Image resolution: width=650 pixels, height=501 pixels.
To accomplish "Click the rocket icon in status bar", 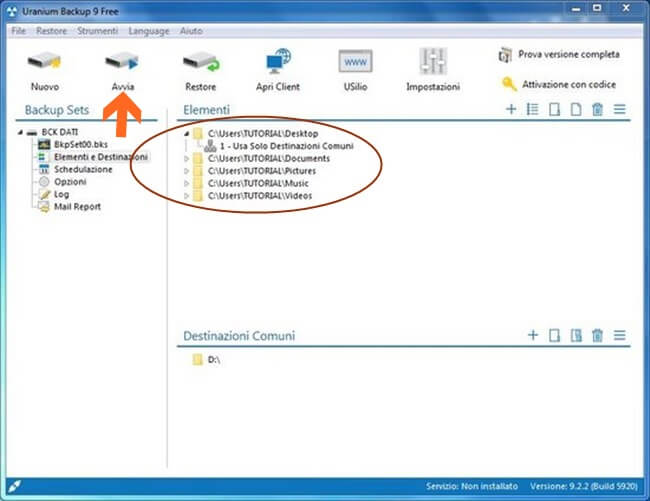I will tap(15, 486).
